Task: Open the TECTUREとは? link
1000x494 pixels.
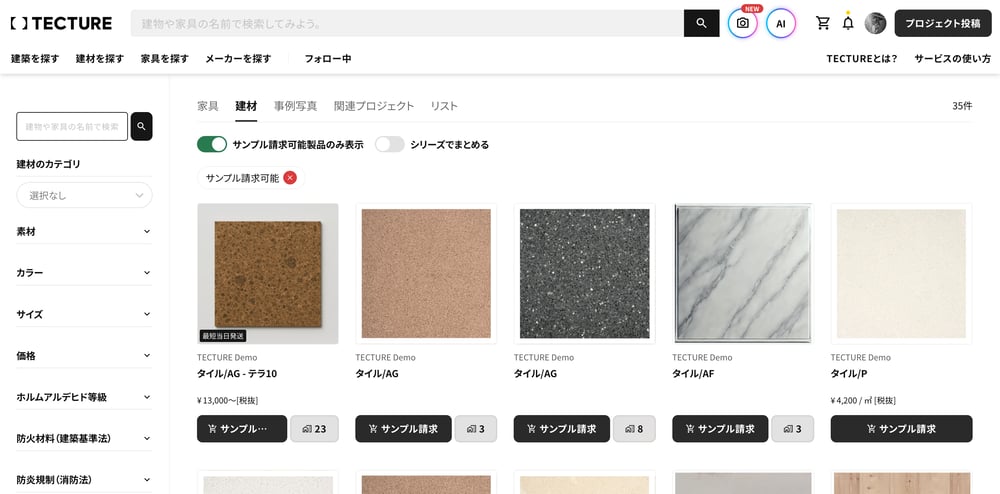Action: 862,59
